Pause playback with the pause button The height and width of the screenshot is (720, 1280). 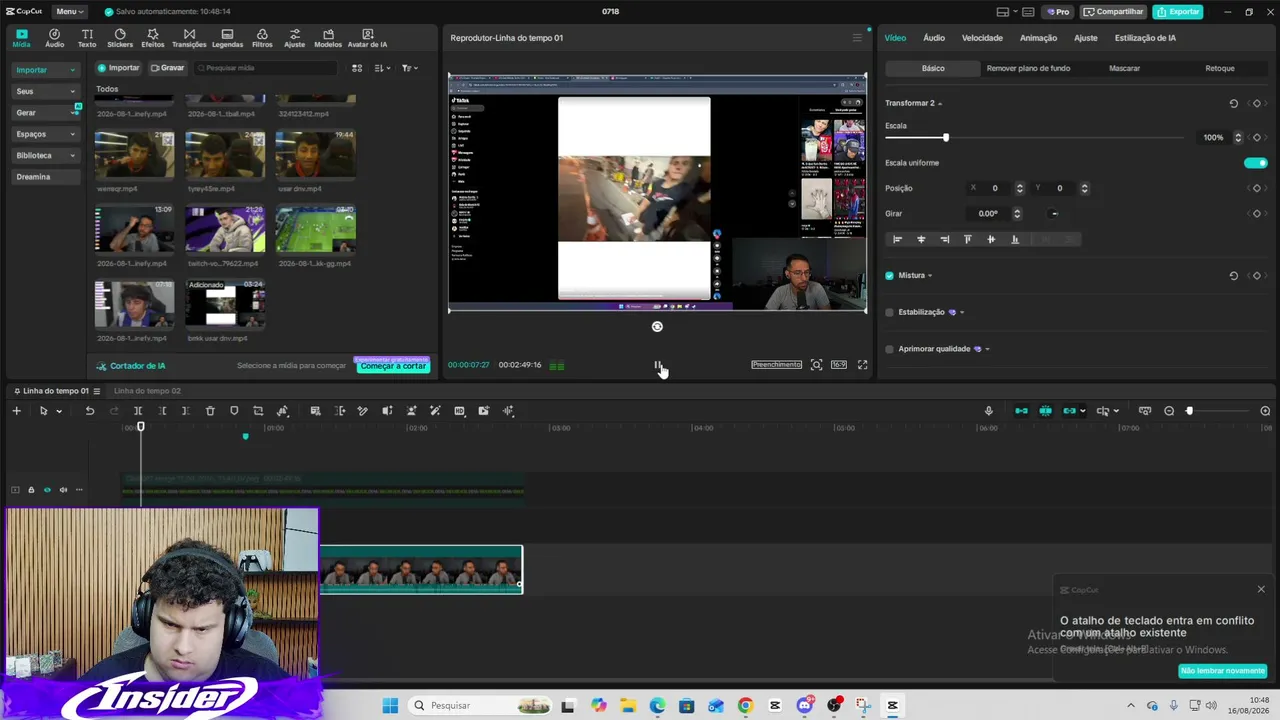(x=657, y=365)
